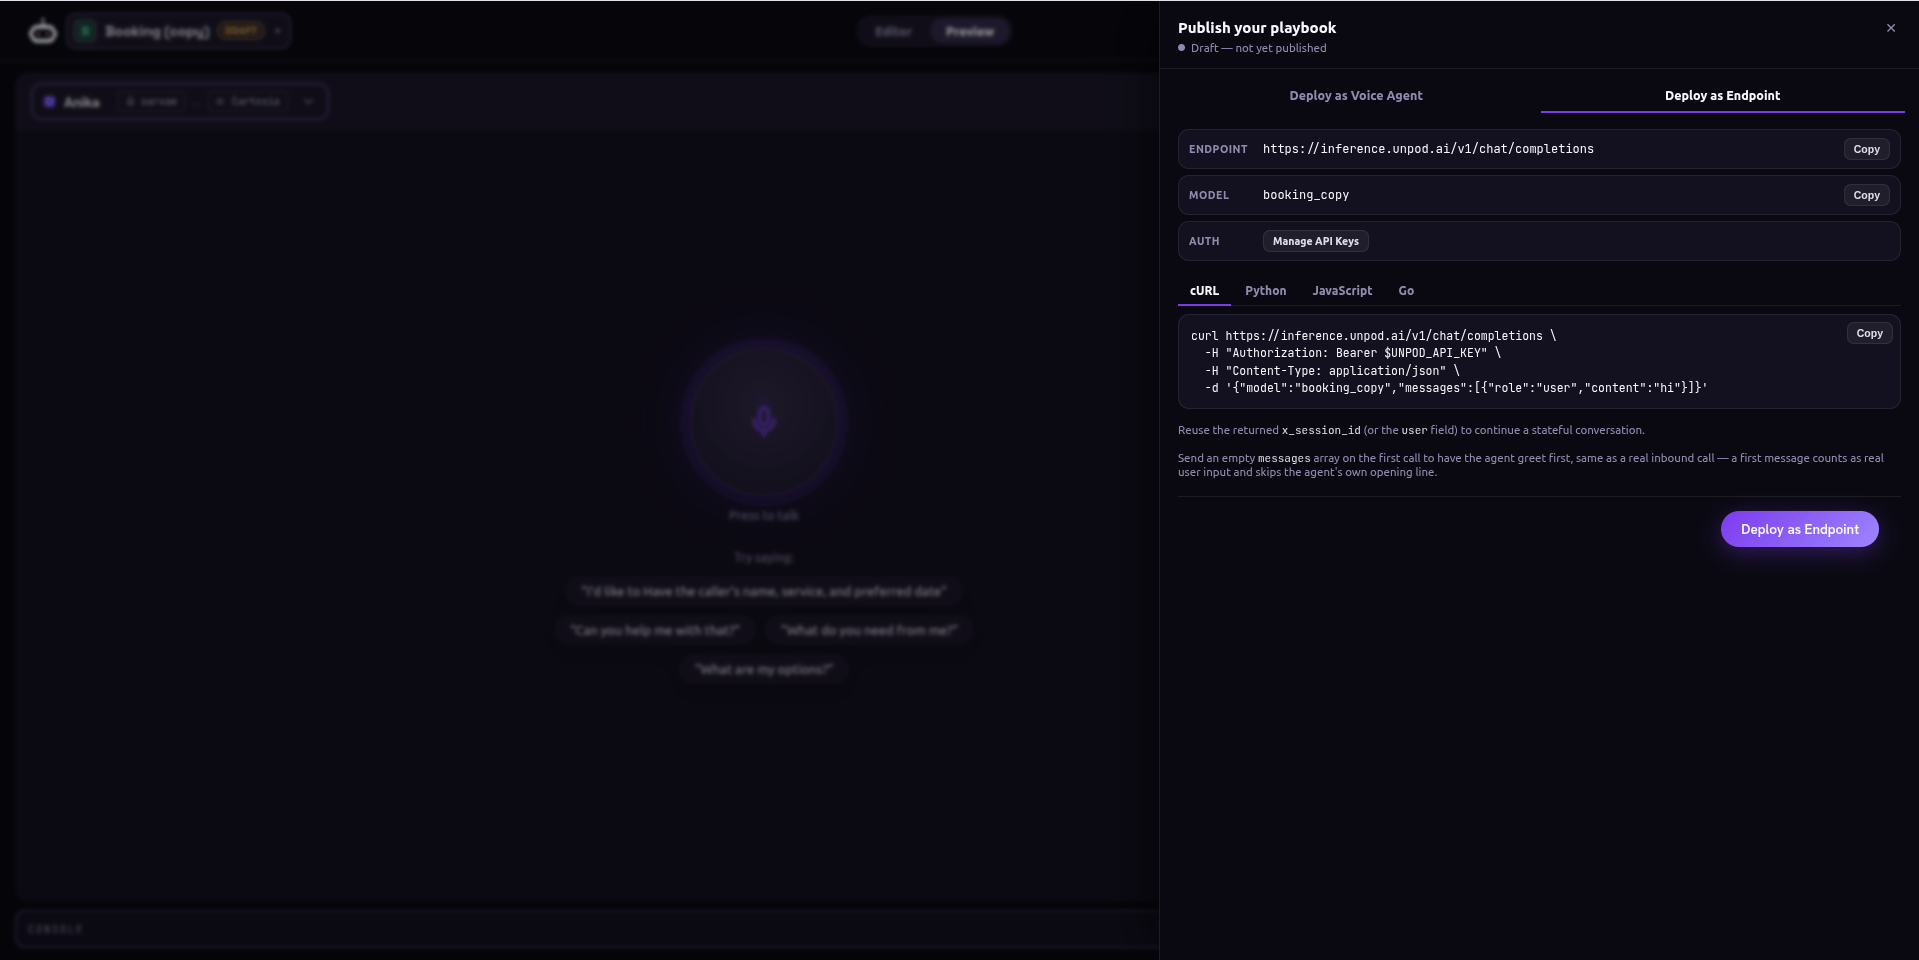The height and width of the screenshot is (960, 1919).
Task: Click the curl command code block
Action: (1538, 362)
